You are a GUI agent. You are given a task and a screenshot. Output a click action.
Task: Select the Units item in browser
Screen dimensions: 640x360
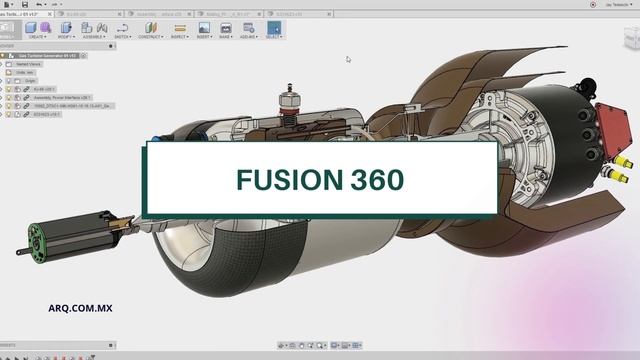point(25,73)
